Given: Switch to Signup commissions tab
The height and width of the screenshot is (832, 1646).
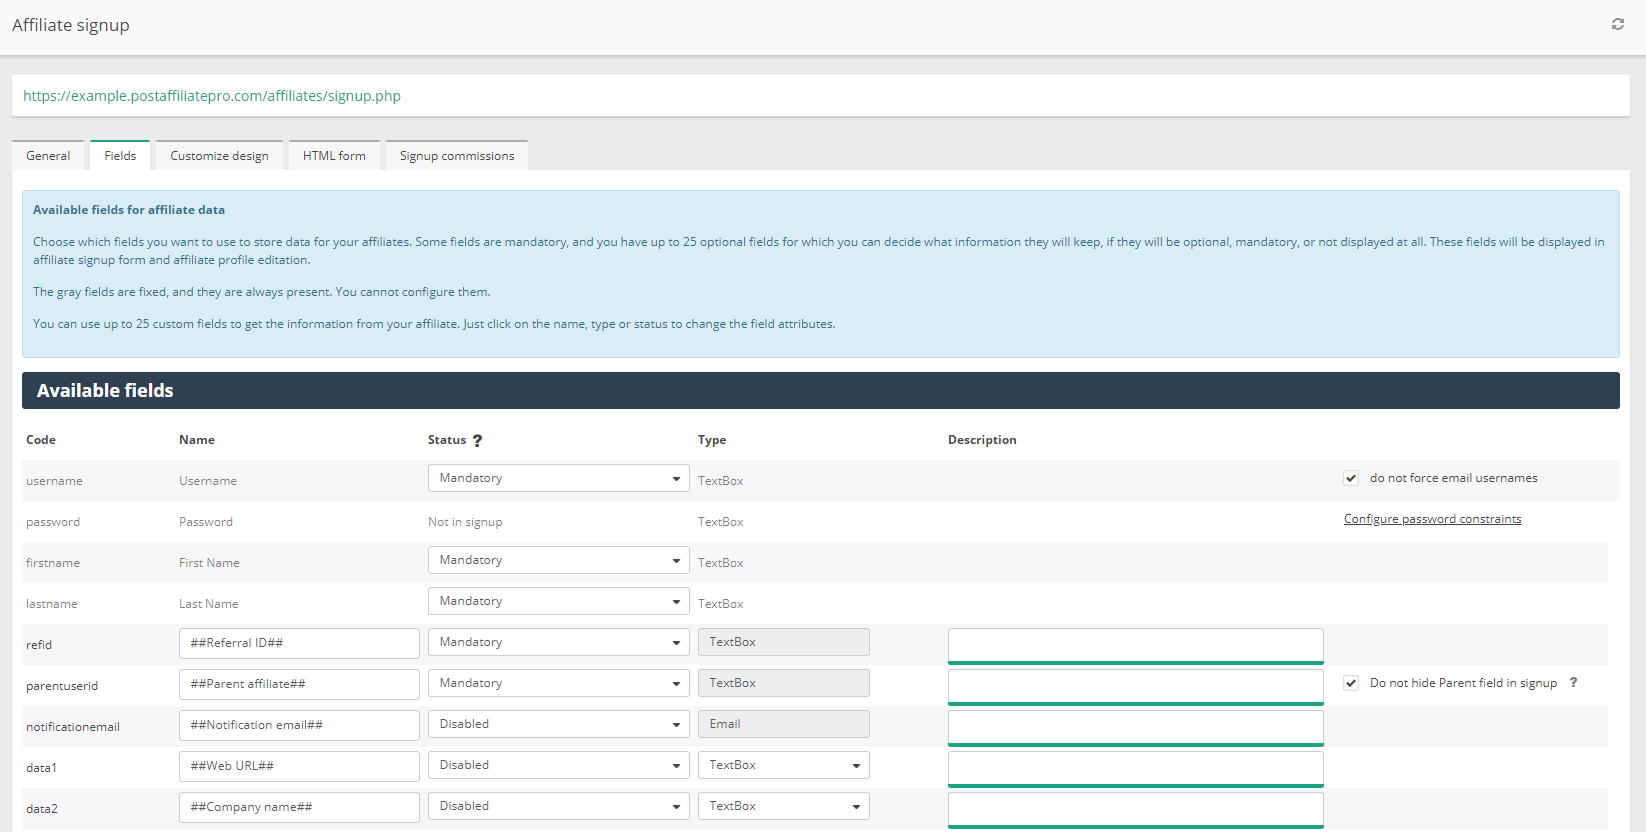Looking at the screenshot, I should point(457,155).
